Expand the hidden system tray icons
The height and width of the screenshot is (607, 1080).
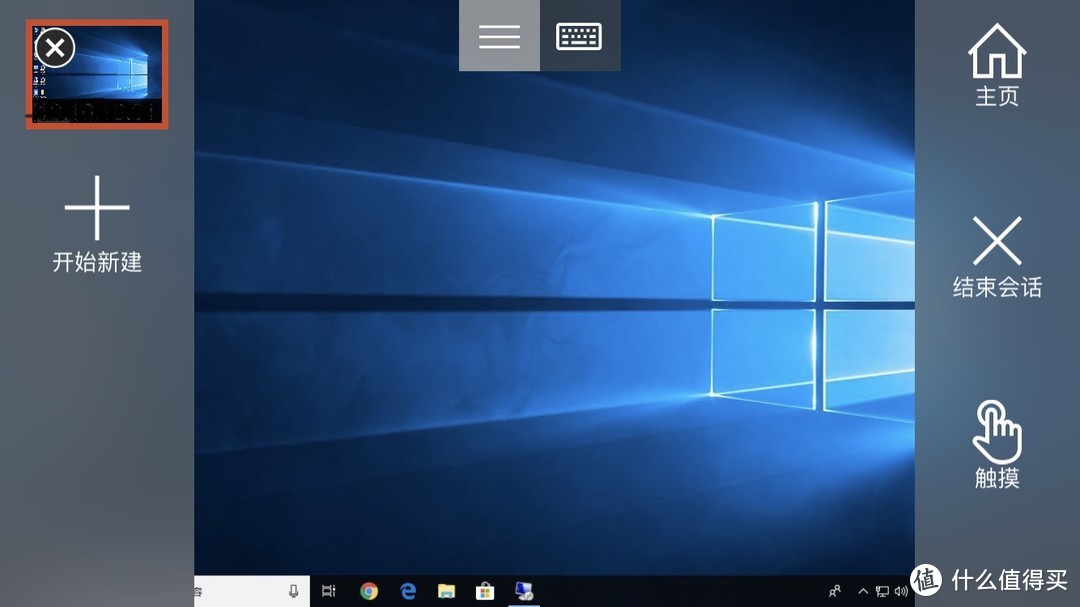point(863,591)
